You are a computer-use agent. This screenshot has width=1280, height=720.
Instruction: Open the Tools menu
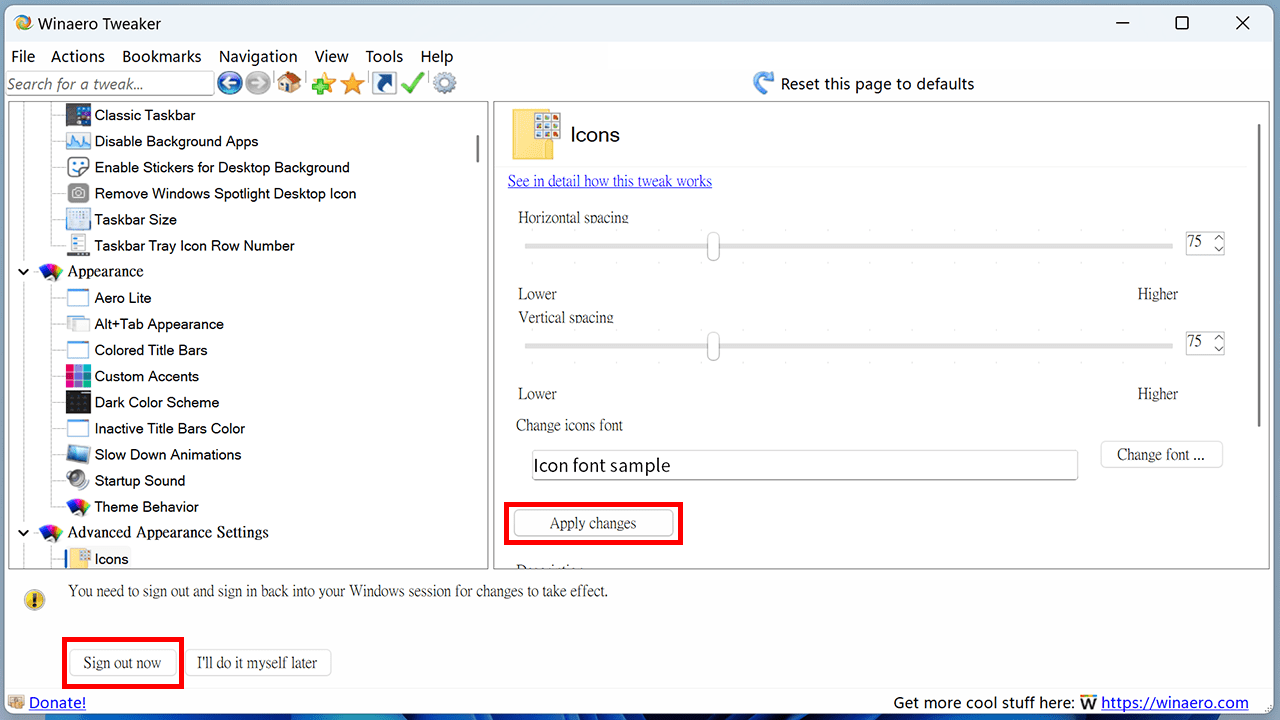coord(384,56)
